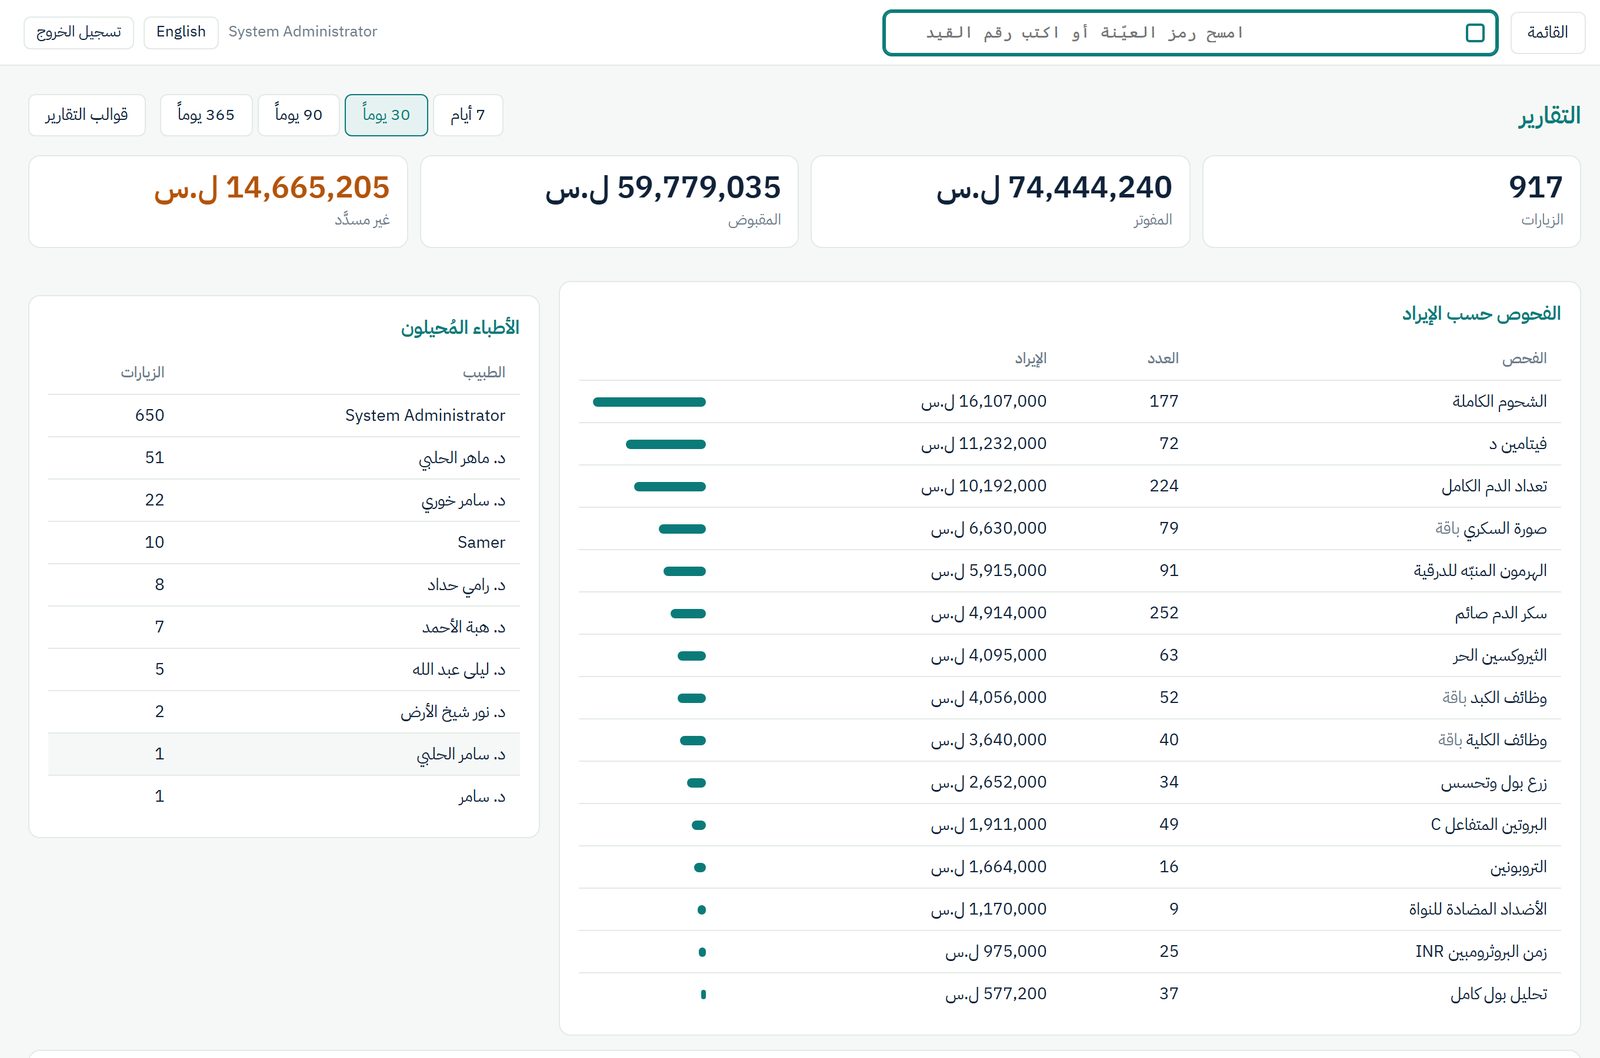Click the 59,779,035 collected amount card

point(609,201)
